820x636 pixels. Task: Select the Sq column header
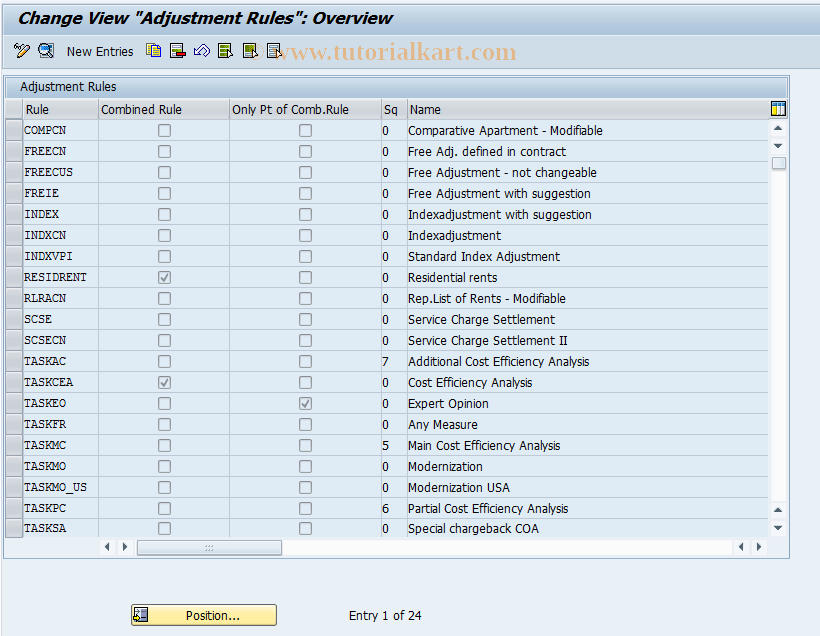click(x=394, y=109)
